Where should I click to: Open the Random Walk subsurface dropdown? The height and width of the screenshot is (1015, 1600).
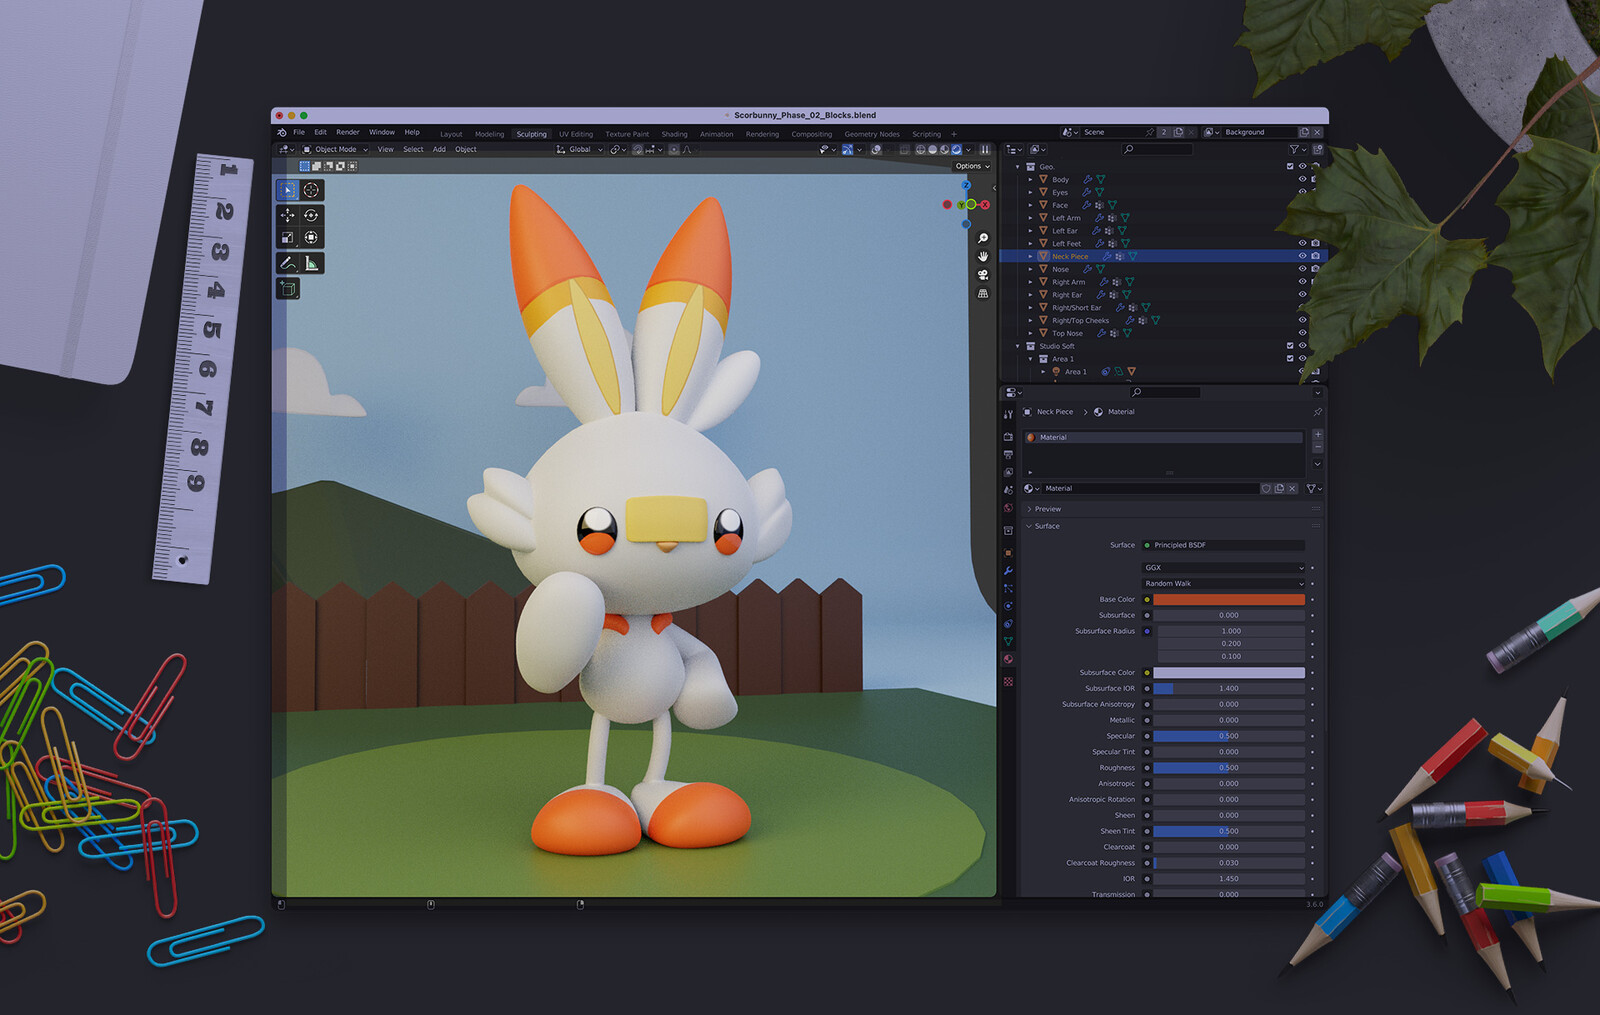tap(1225, 583)
